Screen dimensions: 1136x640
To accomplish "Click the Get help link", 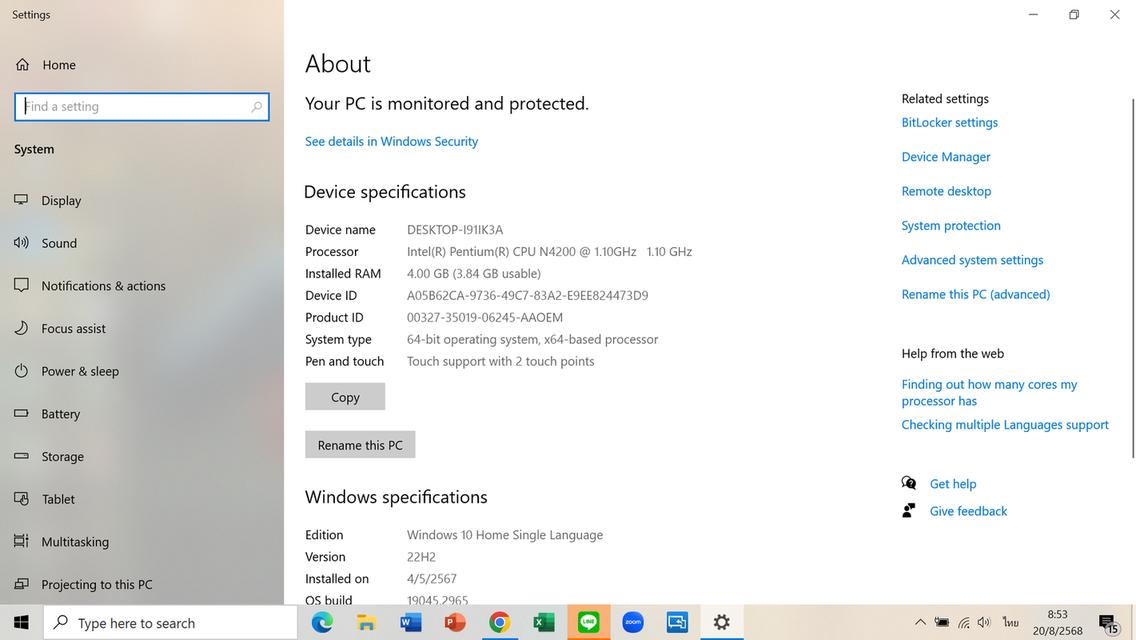I will coord(953,483).
